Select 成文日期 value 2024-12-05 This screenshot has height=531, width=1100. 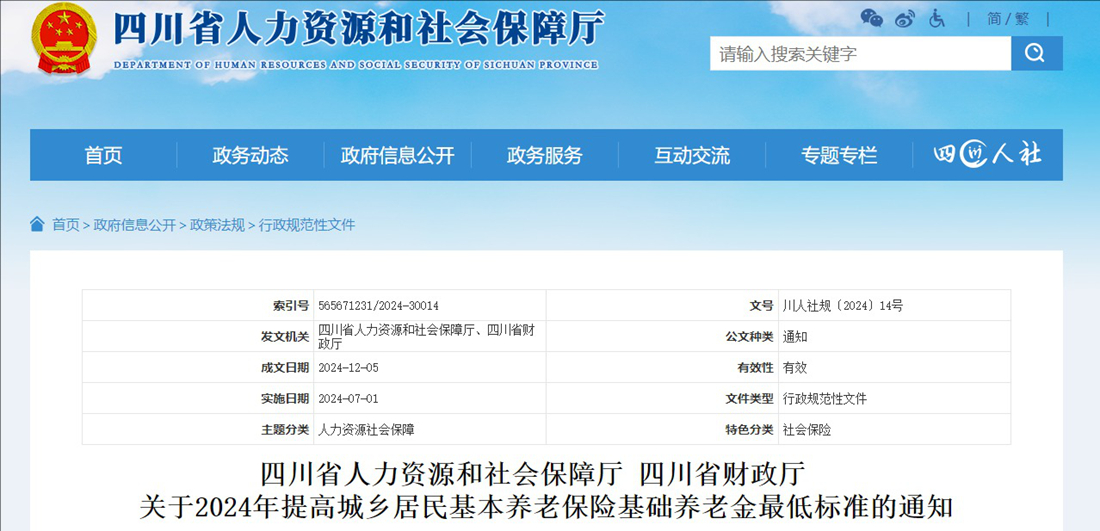[x=348, y=368]
